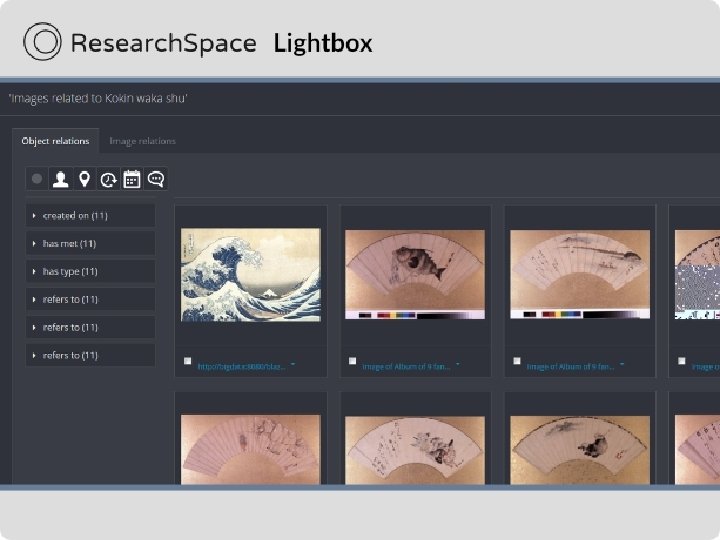The image size is (720, 540).
Task: Open 'Image of Album' link under fat fish fan
Action: (x=406, y=366)
